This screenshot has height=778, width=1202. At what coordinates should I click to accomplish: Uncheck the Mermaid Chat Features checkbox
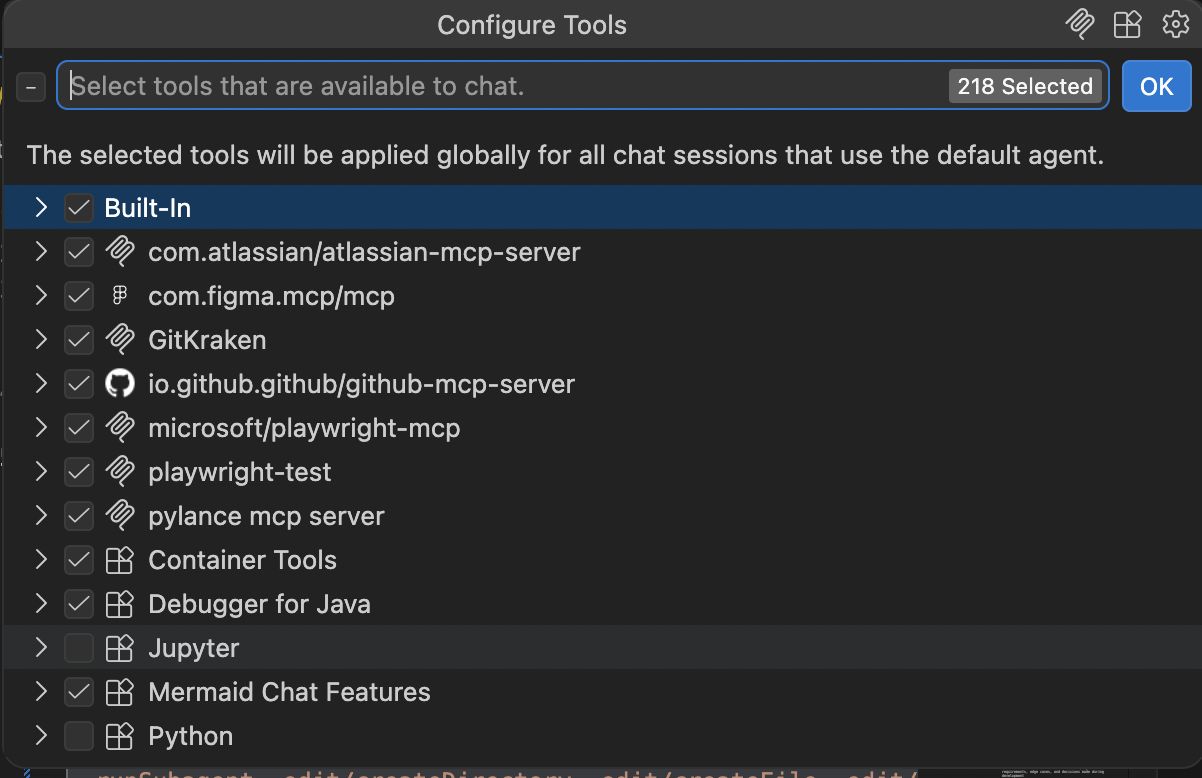click(x=78, y=692)
